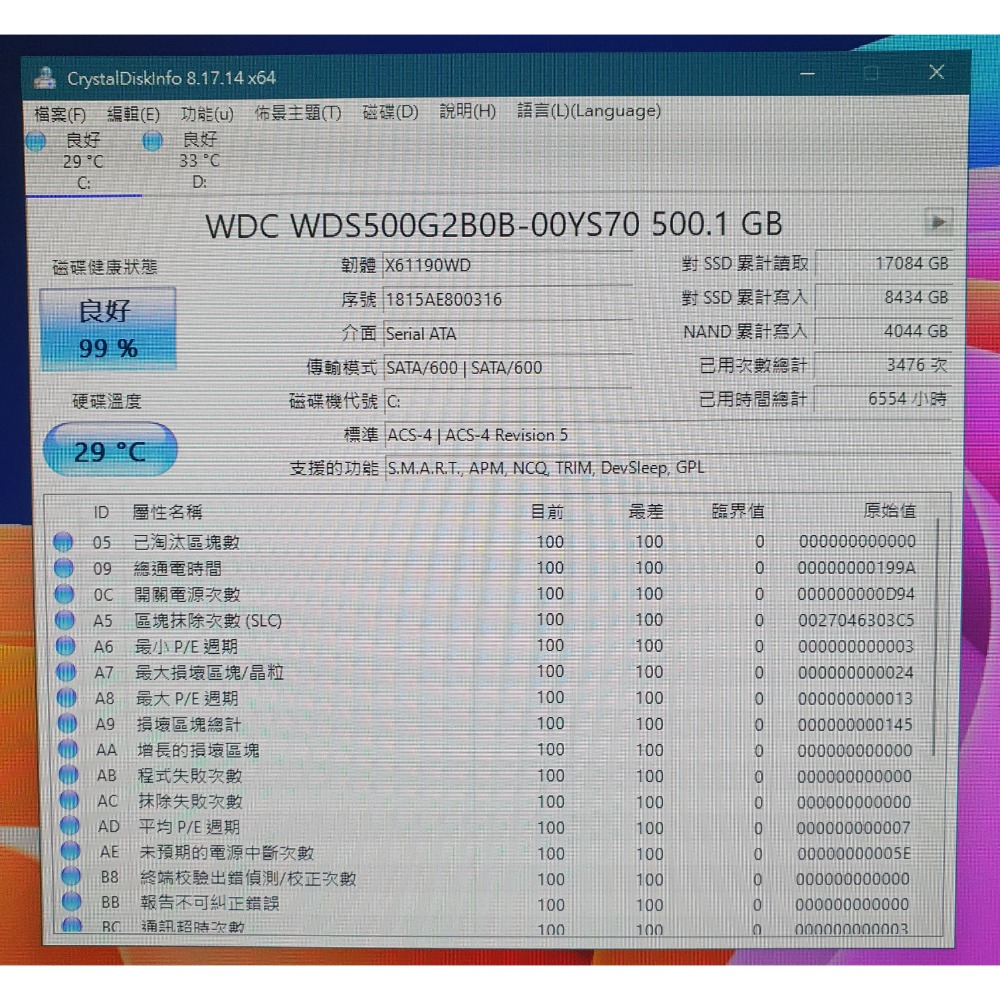Screen dimensions: 1000x1000
Task: Click the CrystalDiskInfo title bar icon
Action: (45, 78)
